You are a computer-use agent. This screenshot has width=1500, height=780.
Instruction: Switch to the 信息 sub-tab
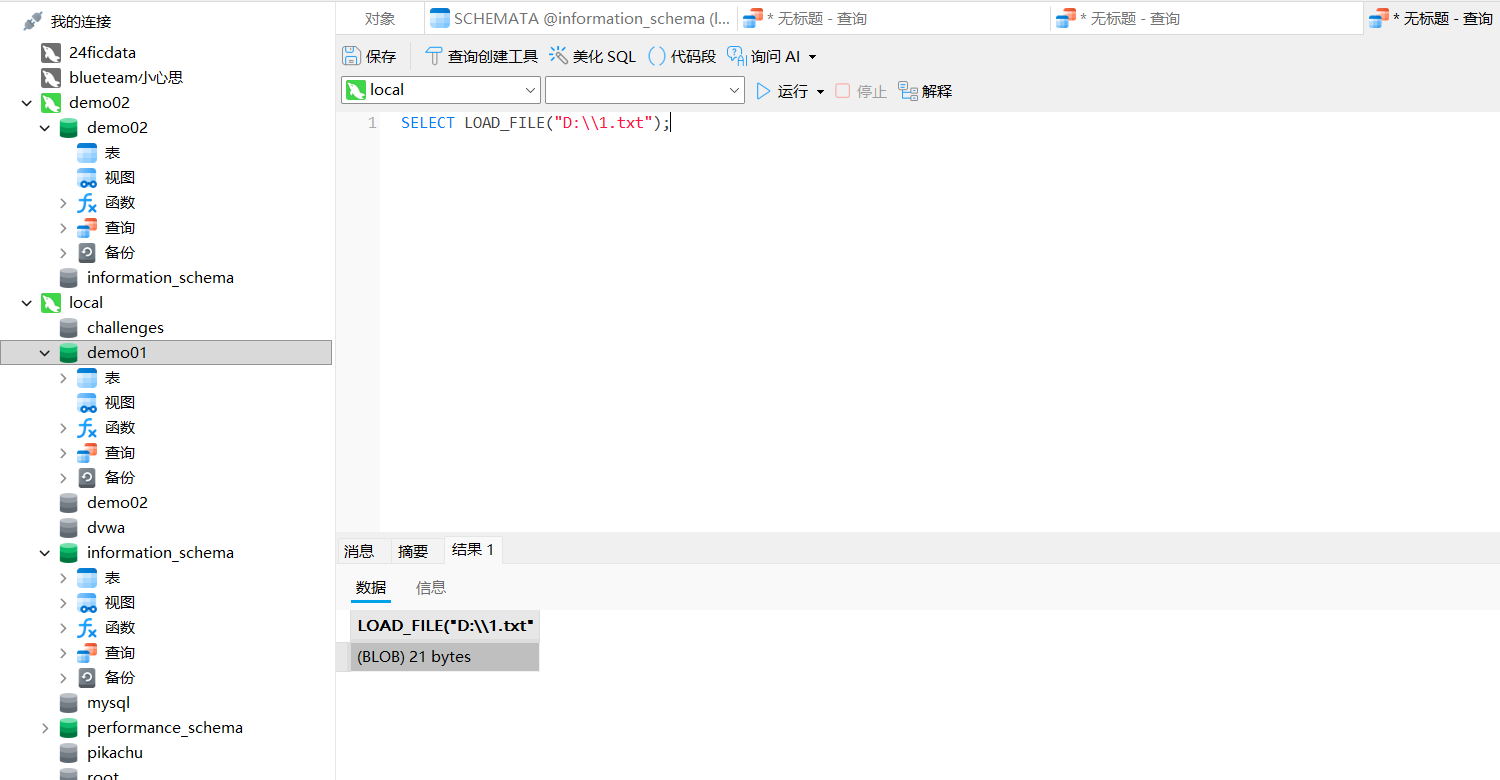coord(431,588)
